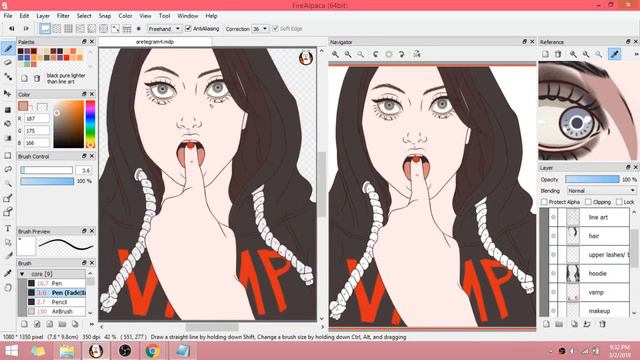Open the Snap menu
This screenshot has width=640, height=360.
[x=104, y=16]
